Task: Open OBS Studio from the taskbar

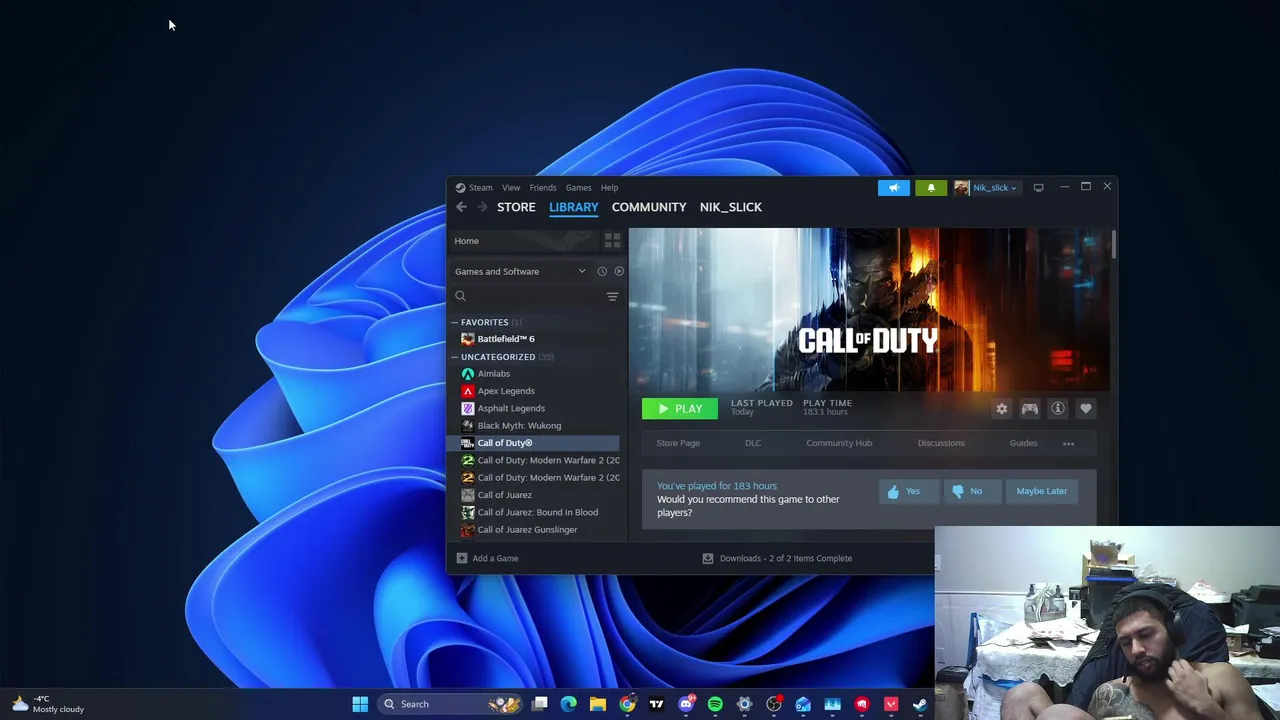Action: 774,704
